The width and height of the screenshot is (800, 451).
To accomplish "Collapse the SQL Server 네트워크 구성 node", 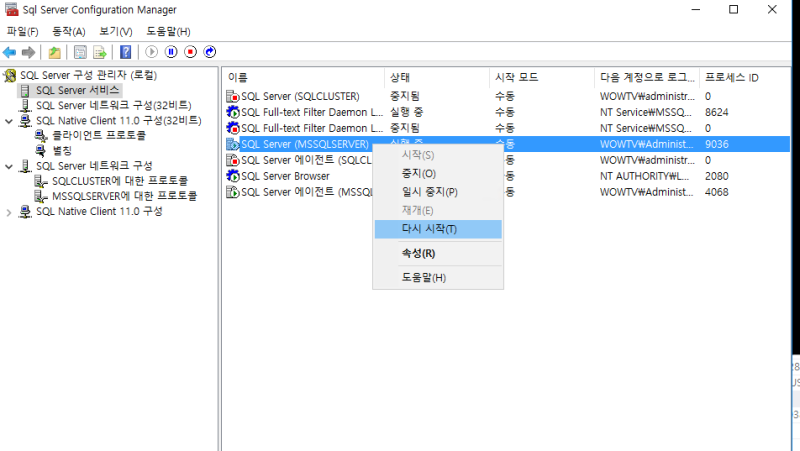I will click(x=9, y=166).
